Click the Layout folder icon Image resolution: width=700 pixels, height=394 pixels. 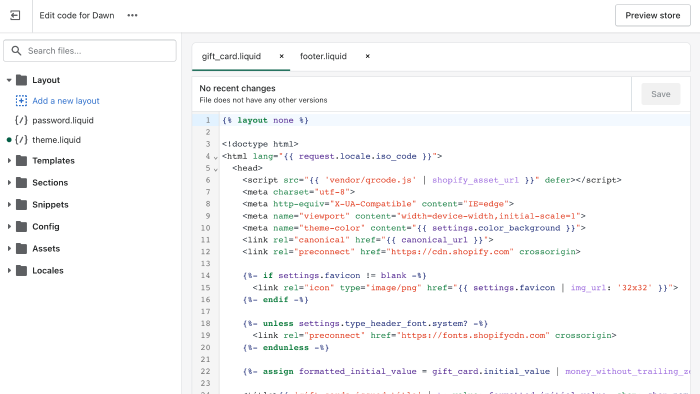pos(21,80)
